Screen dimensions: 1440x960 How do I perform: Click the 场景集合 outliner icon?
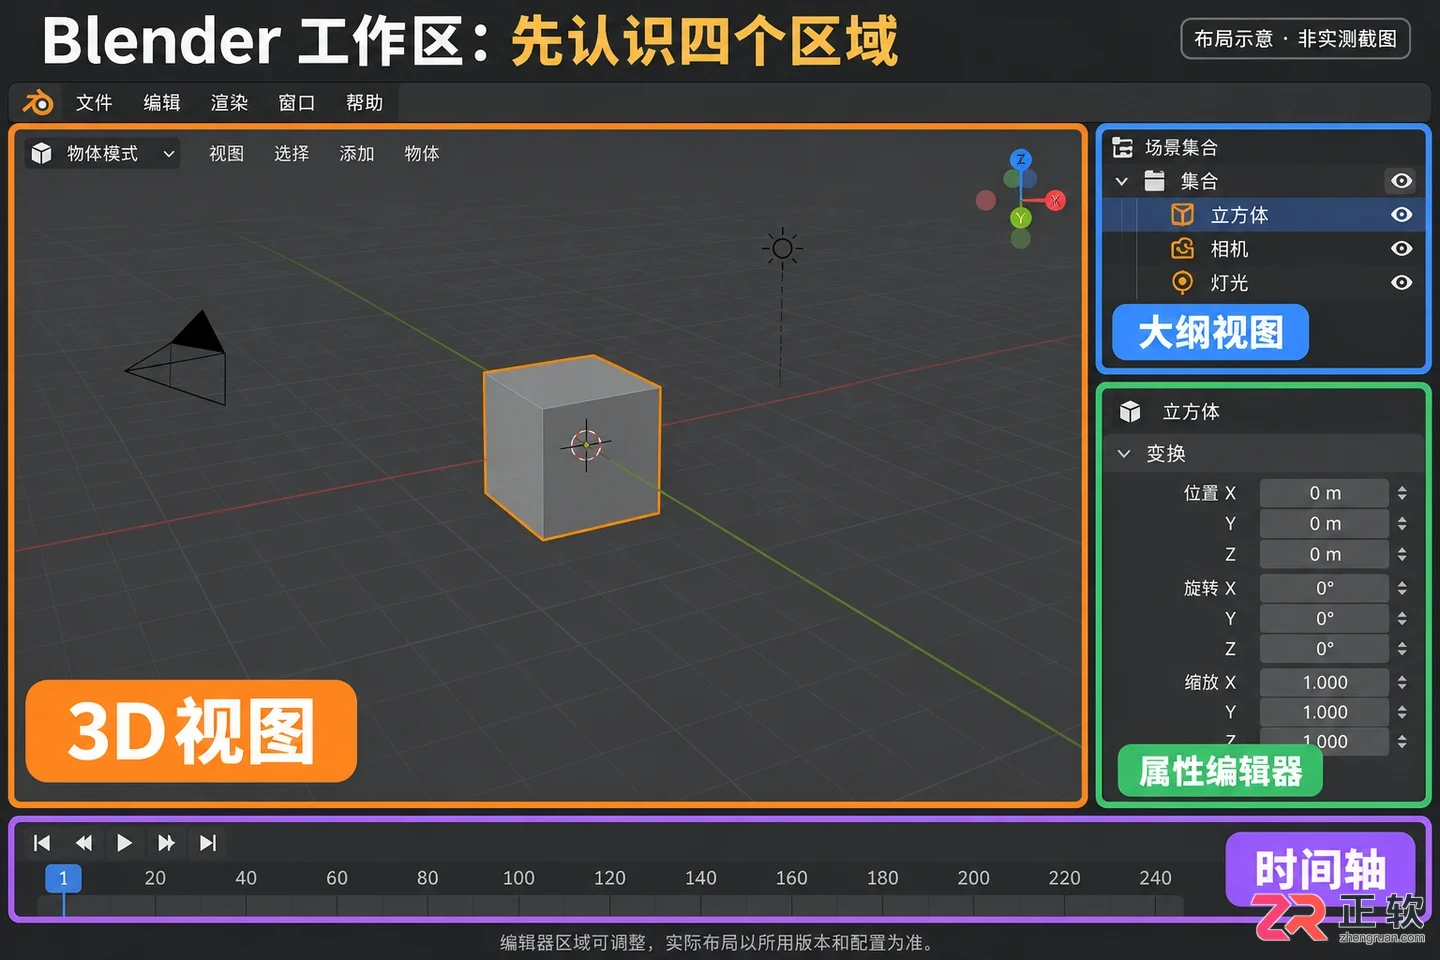click(1122, 148)
